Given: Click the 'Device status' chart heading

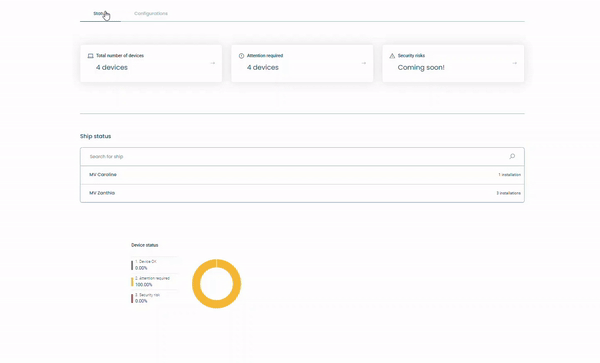Looking at the screenshot, I should click(145, 245).
